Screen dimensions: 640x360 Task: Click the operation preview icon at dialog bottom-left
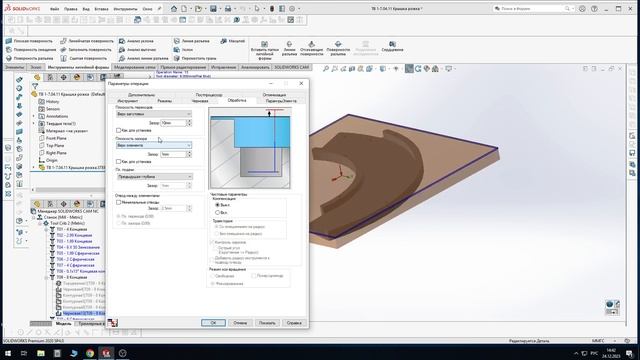113,322
